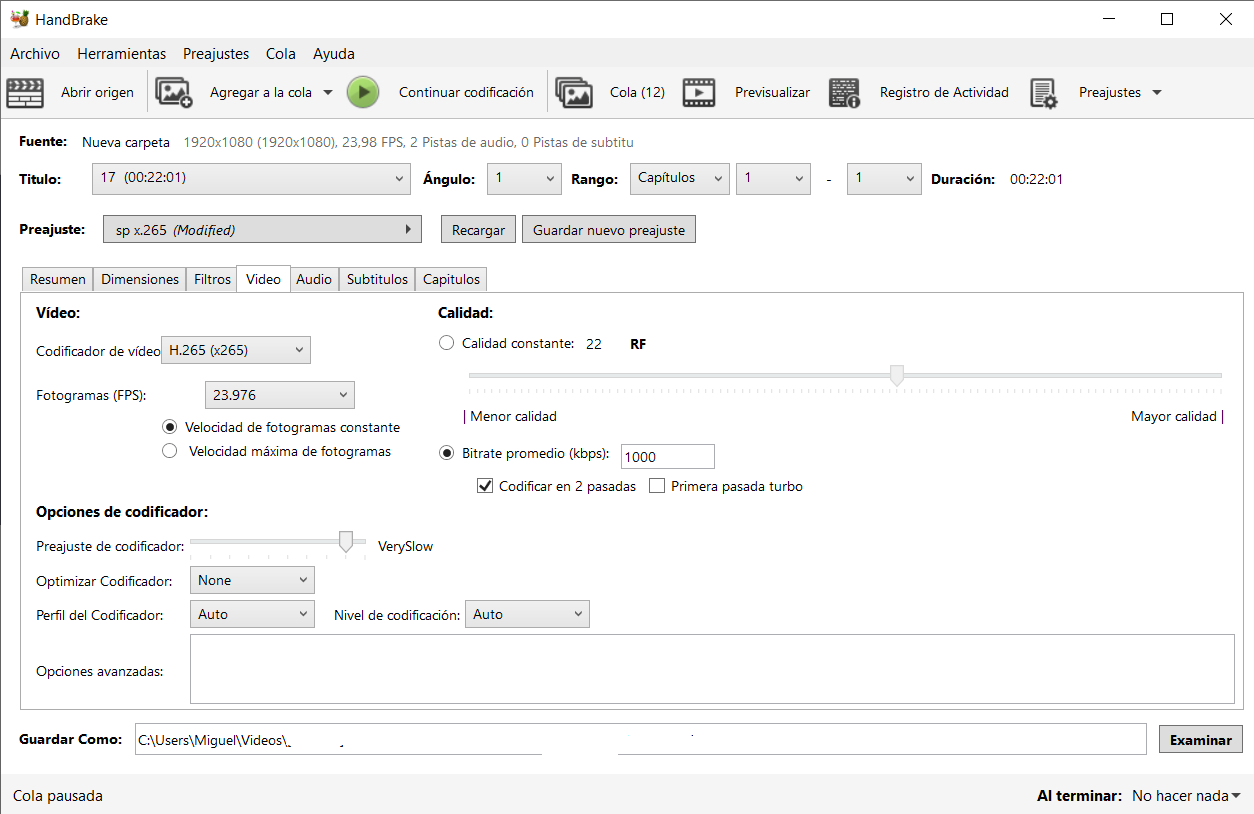Click the Guardar Como path field
This screenshot has height=814, width=1254.
click(641, 739)
